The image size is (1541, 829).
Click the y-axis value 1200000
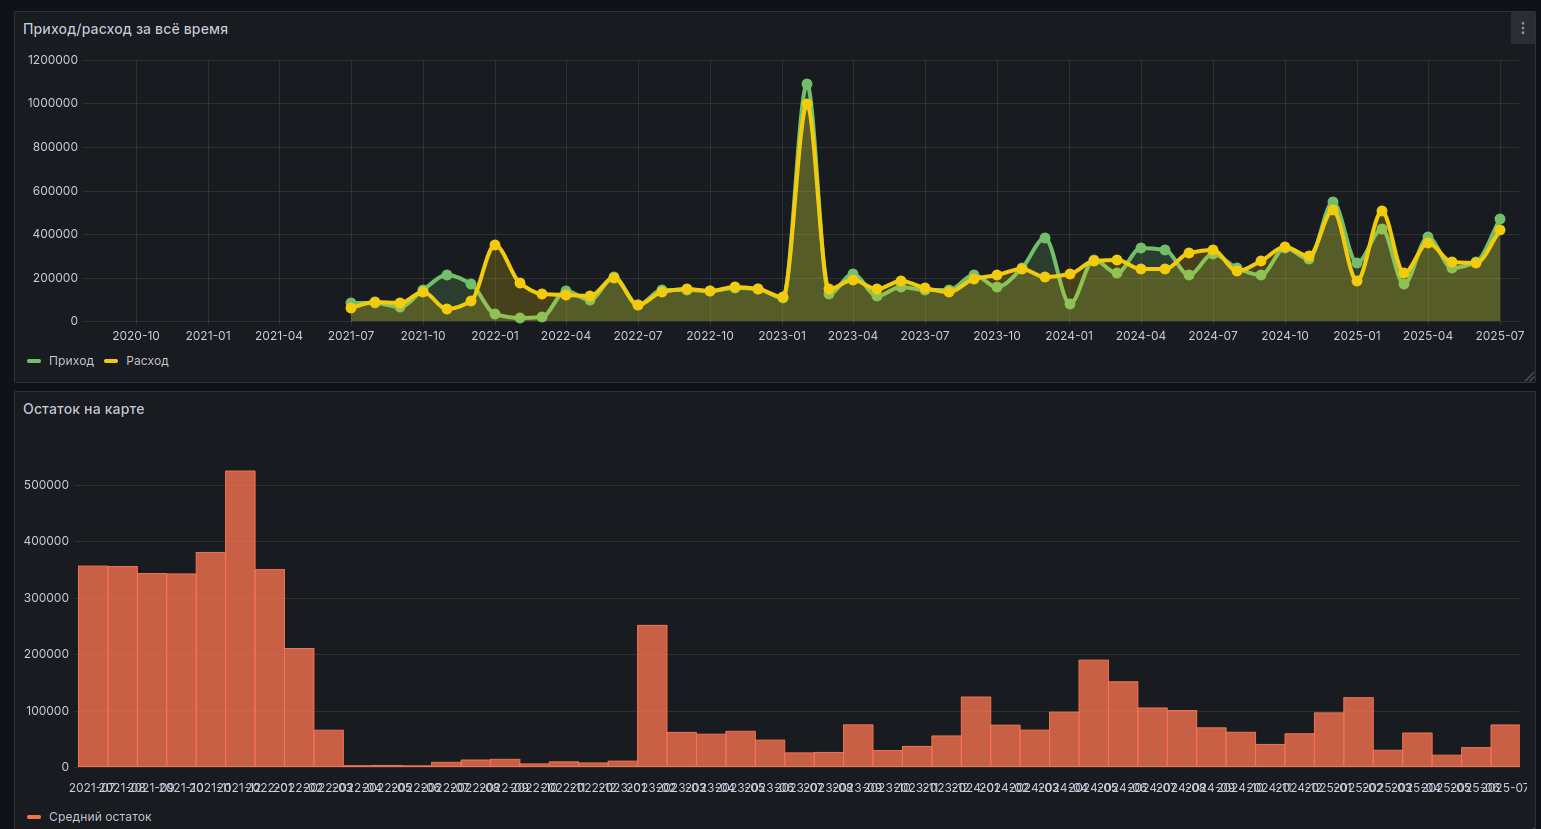click(53, 60)
